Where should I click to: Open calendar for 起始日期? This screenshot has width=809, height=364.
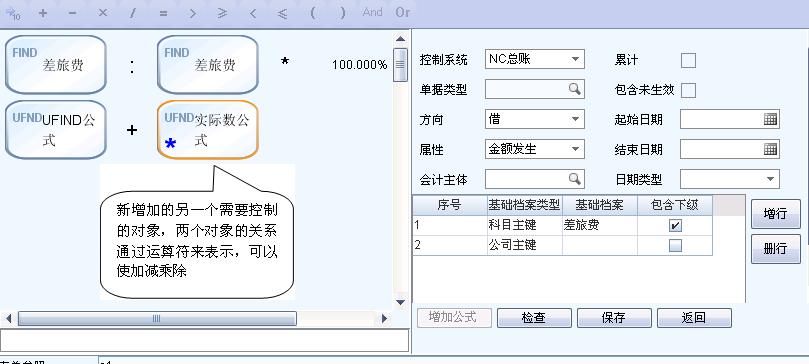(x=770, y=119)
